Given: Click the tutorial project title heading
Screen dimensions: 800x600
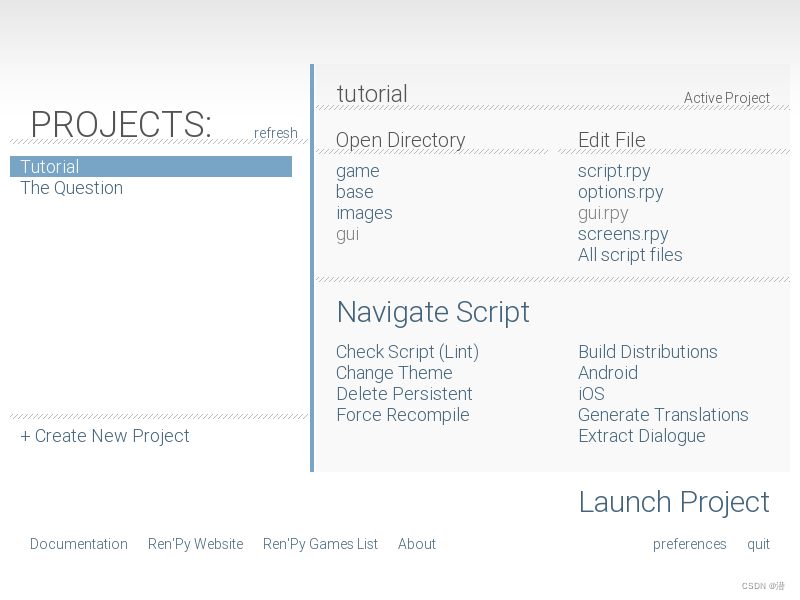Looking at the screenshot, I should [x=372, y=94].
